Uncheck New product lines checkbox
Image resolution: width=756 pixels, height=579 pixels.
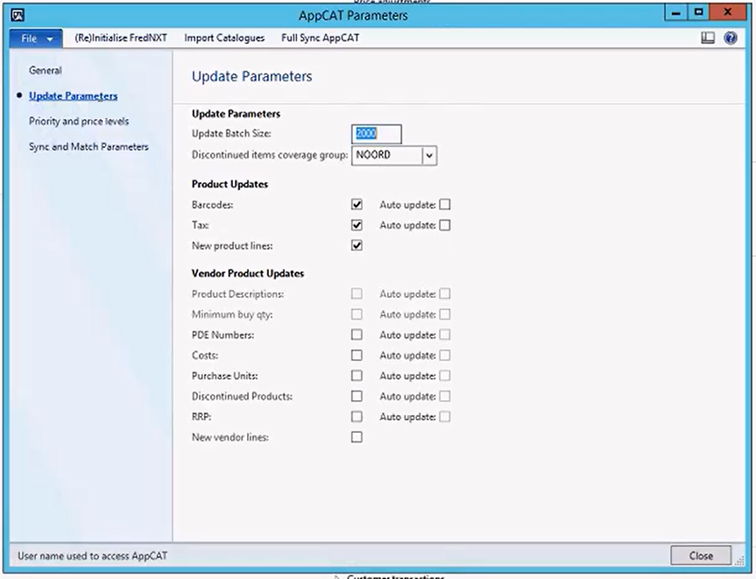pos(357,245)
